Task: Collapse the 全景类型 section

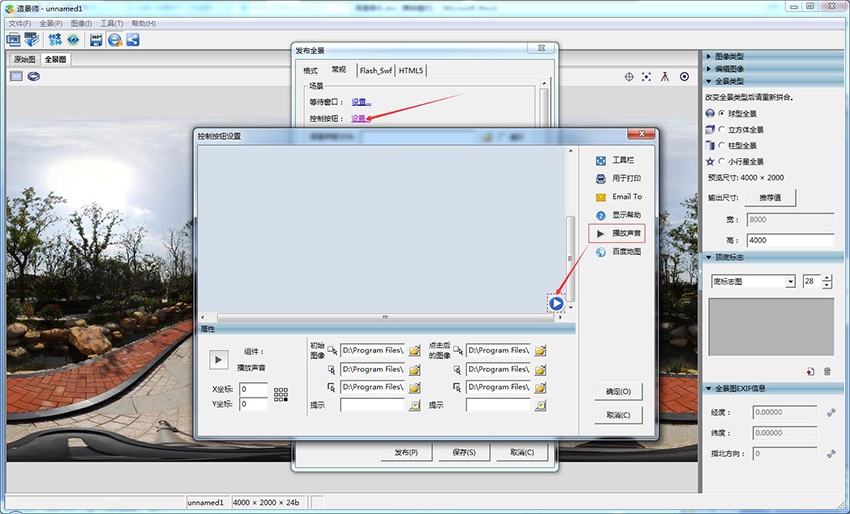Action: point(710,81)
